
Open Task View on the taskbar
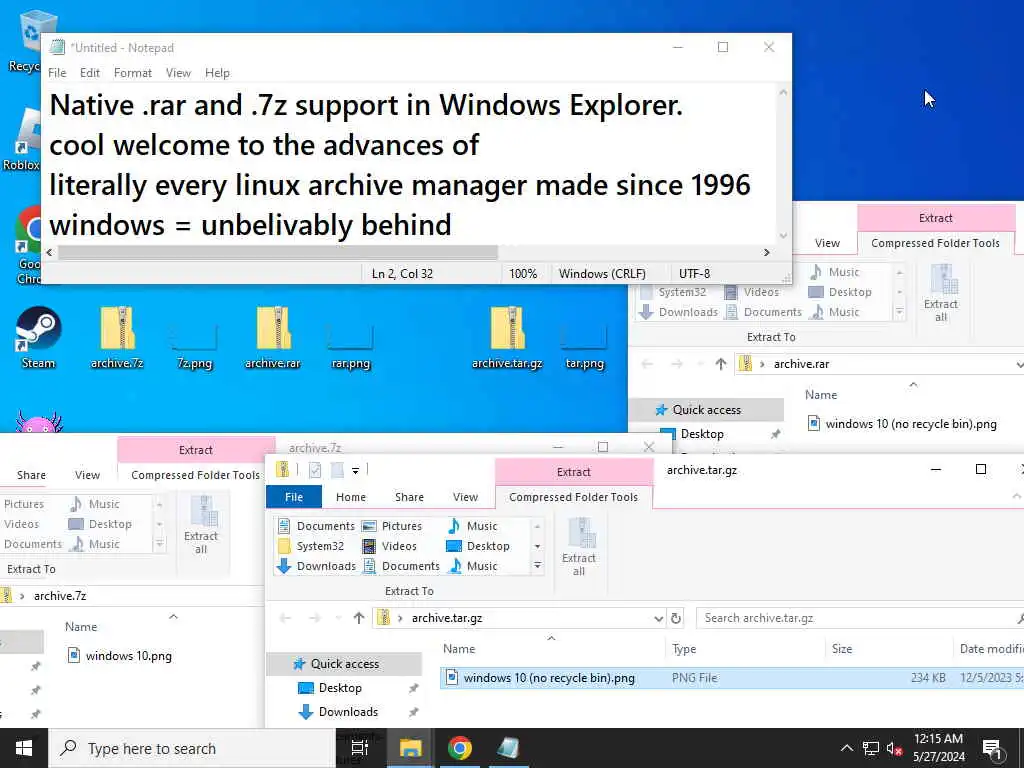(x=360, y=748)
